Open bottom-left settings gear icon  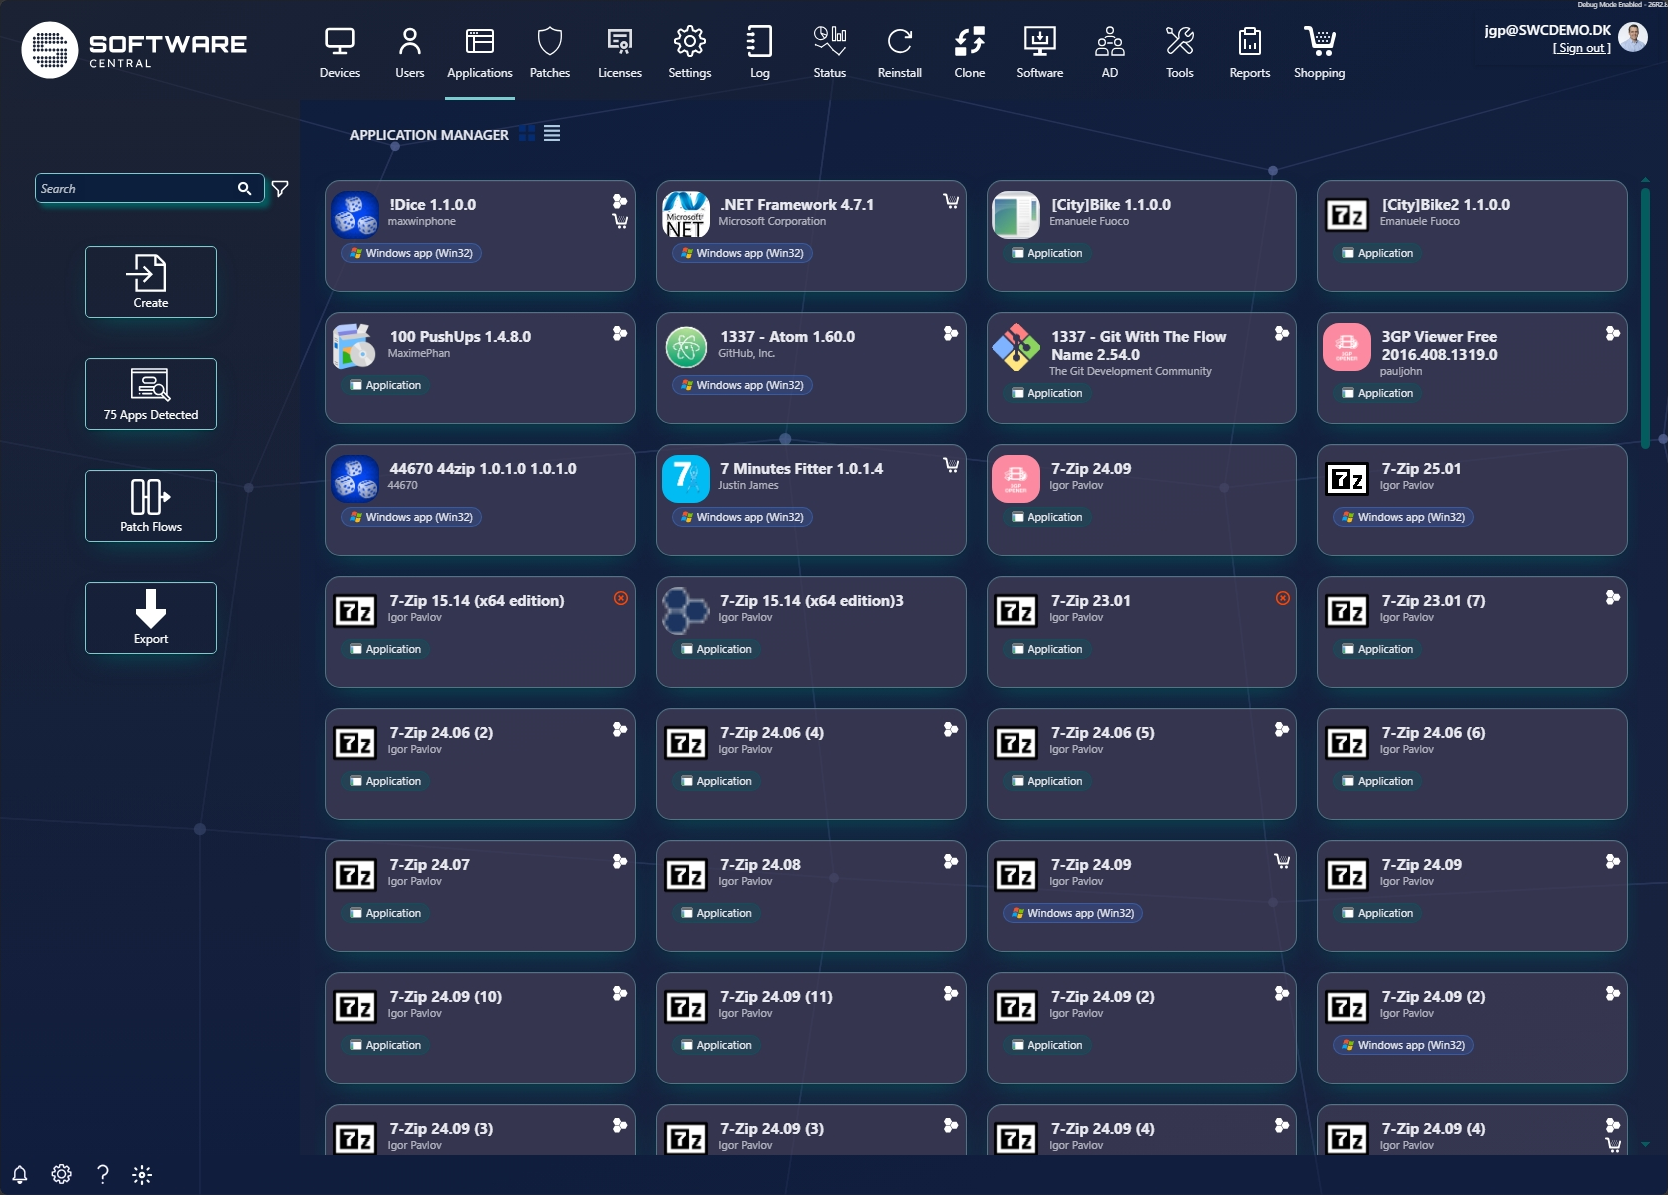pos(61,1174)
